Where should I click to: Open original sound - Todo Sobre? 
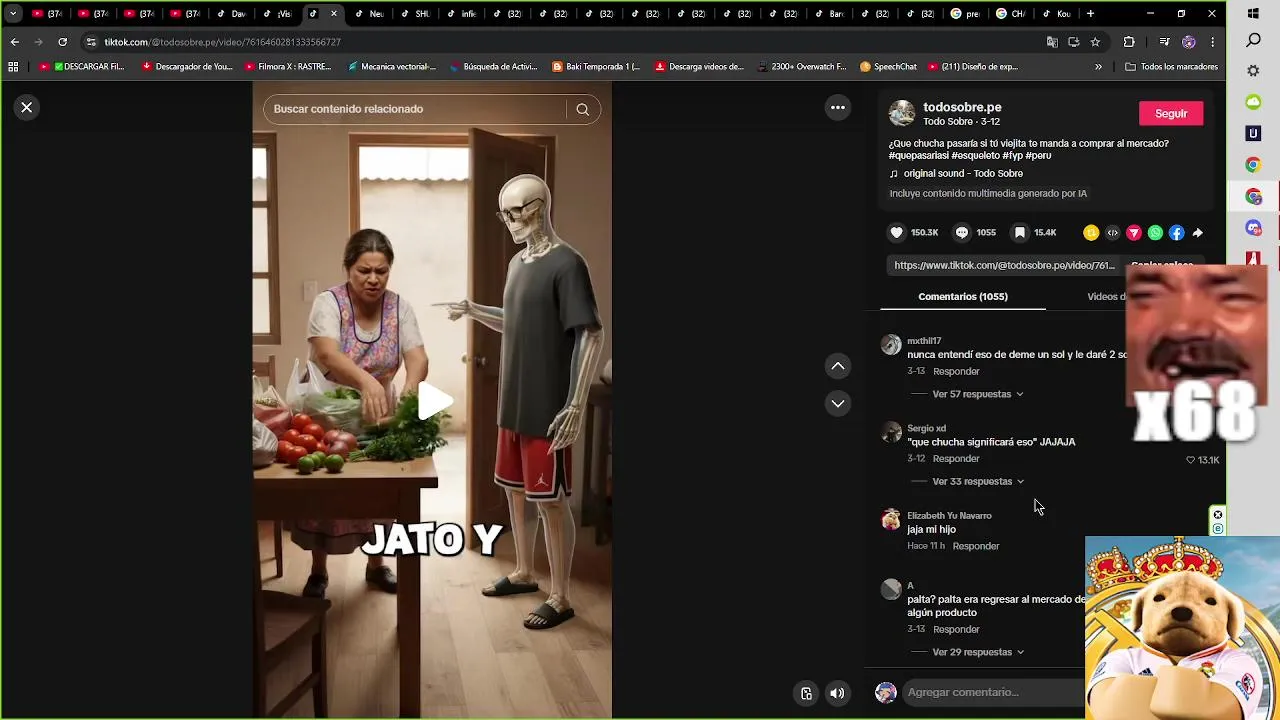tap(963, 173)
